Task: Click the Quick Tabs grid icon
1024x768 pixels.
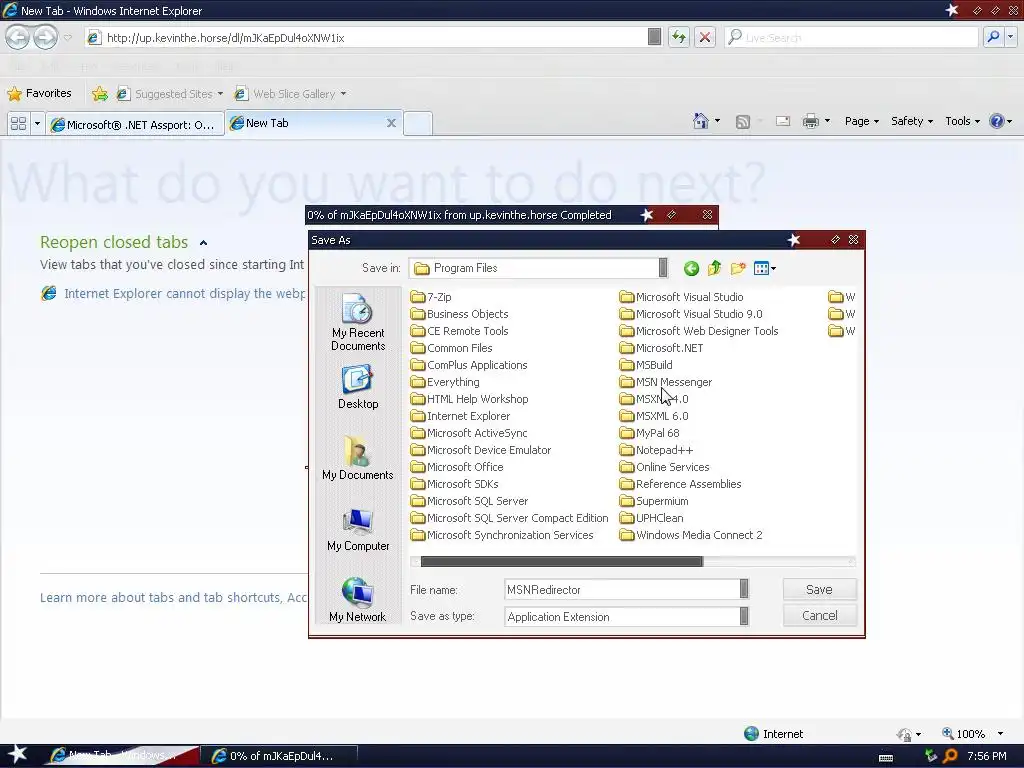Action: (18, 123)
